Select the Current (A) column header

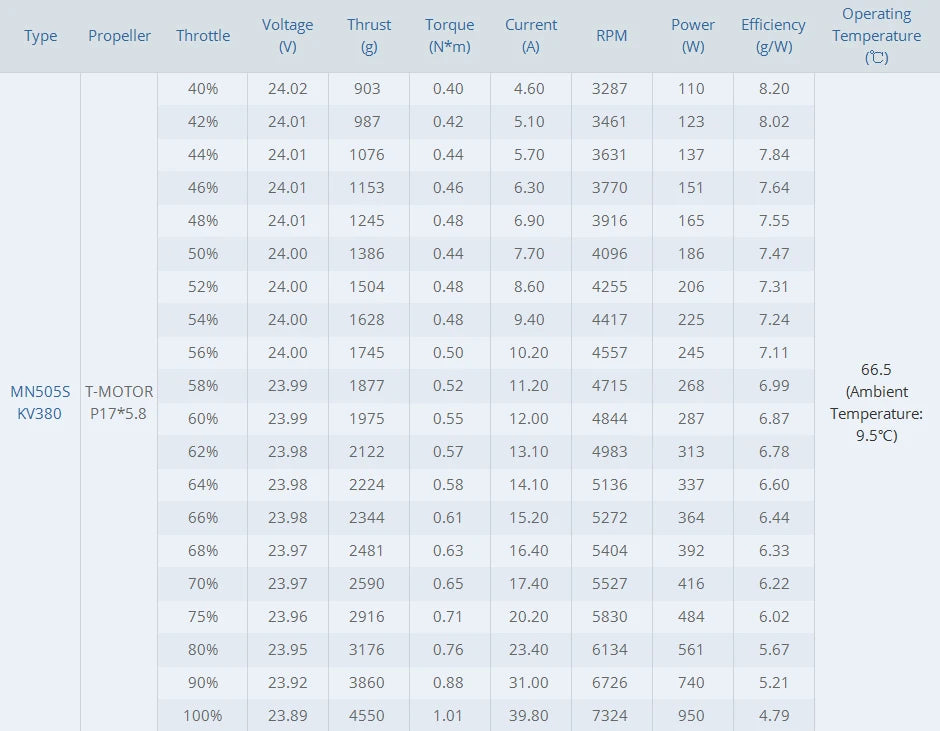(531, 36)
